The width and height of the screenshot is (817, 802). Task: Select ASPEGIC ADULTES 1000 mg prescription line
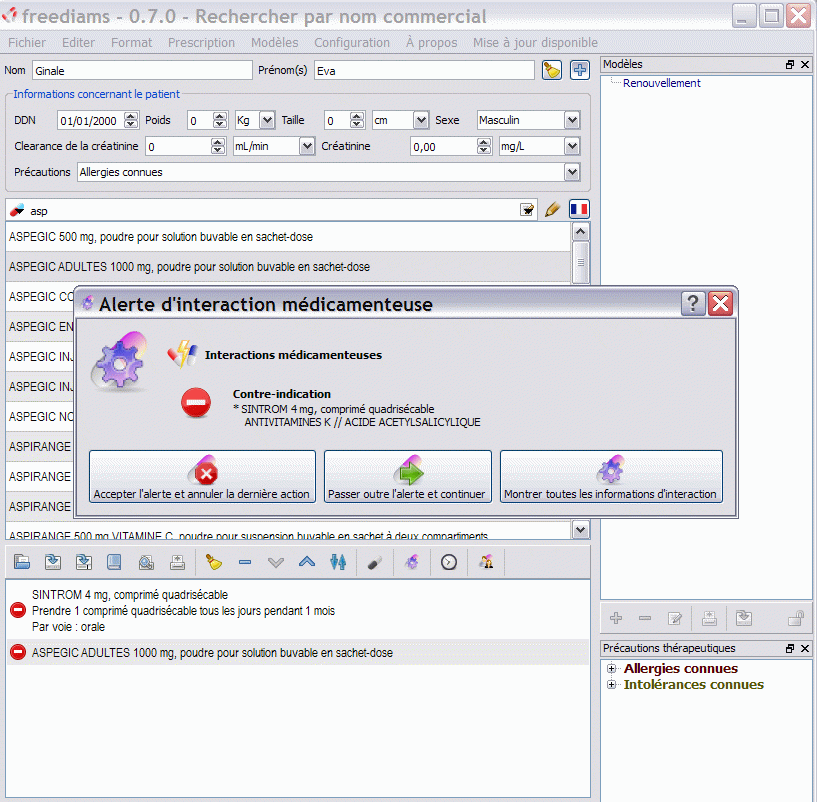(298, 653)
